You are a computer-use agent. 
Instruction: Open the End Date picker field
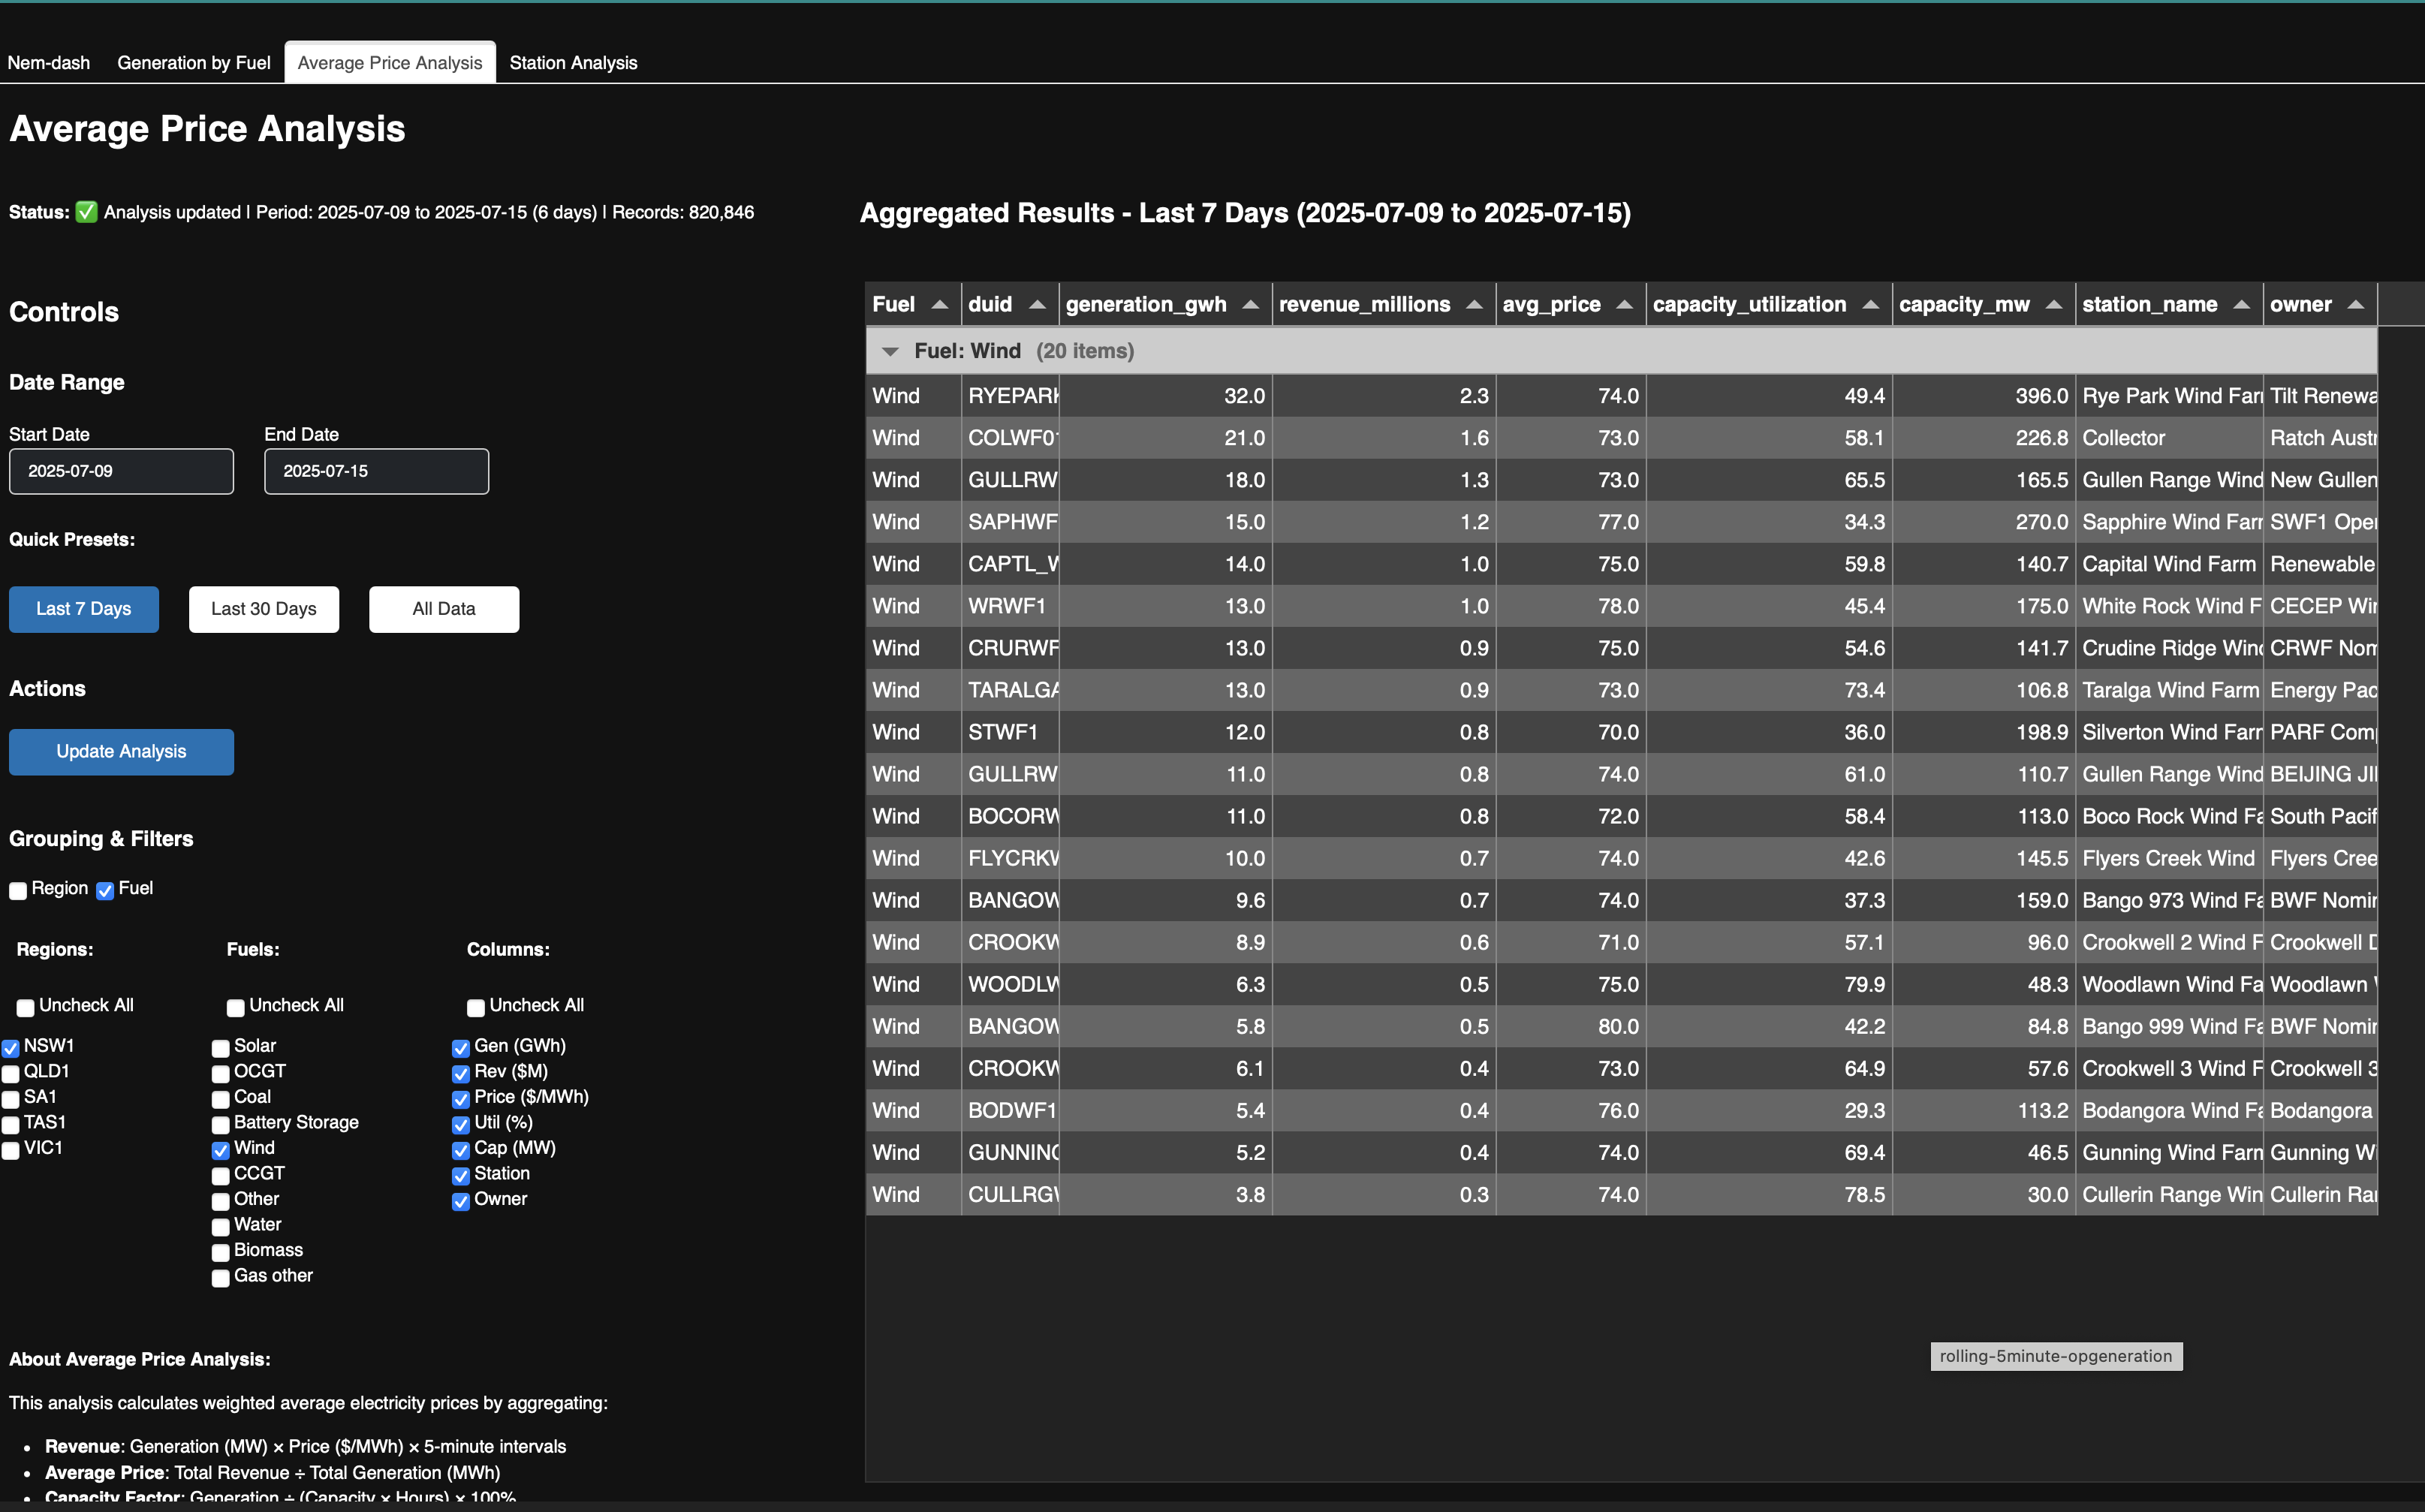[x=376, y=471]
